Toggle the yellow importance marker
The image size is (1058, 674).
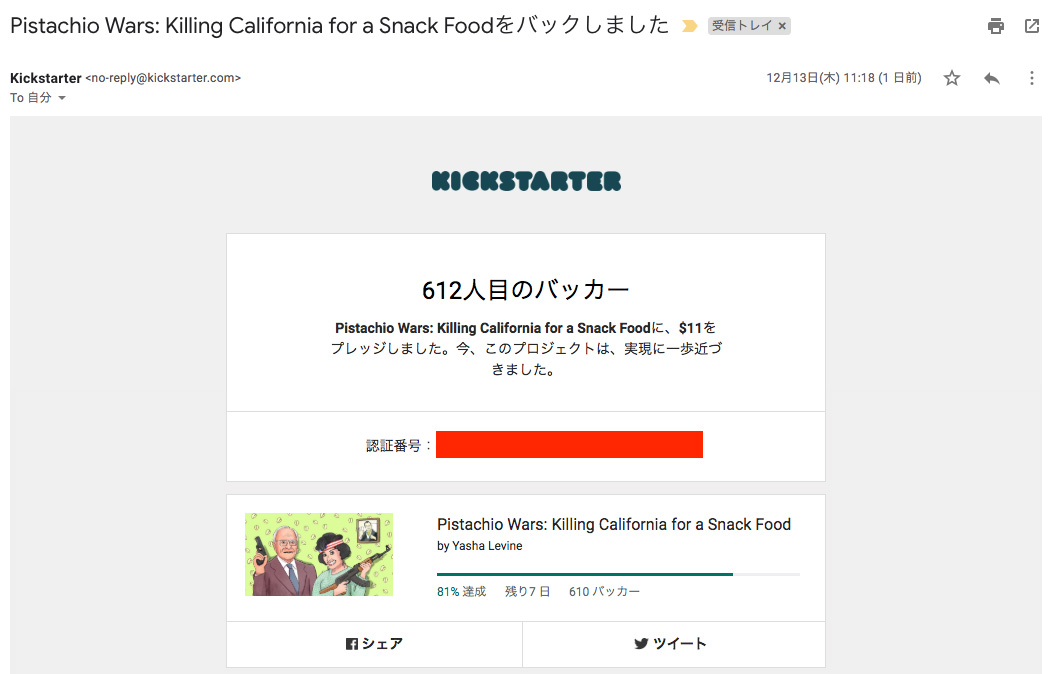[689, 27]
